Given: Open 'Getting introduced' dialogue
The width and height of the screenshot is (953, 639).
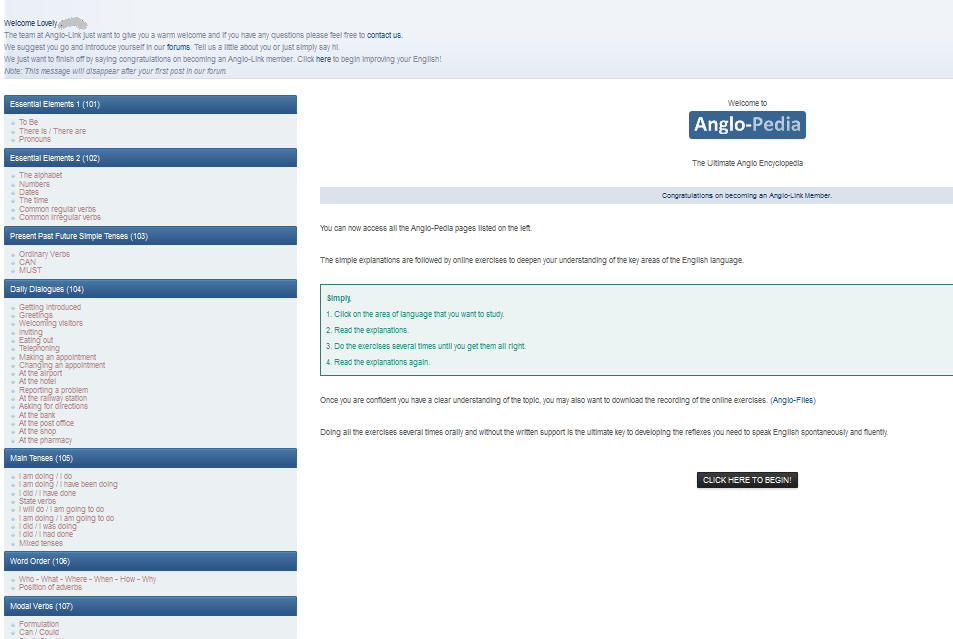Looking at the screenshot, I should click(49, 308).
